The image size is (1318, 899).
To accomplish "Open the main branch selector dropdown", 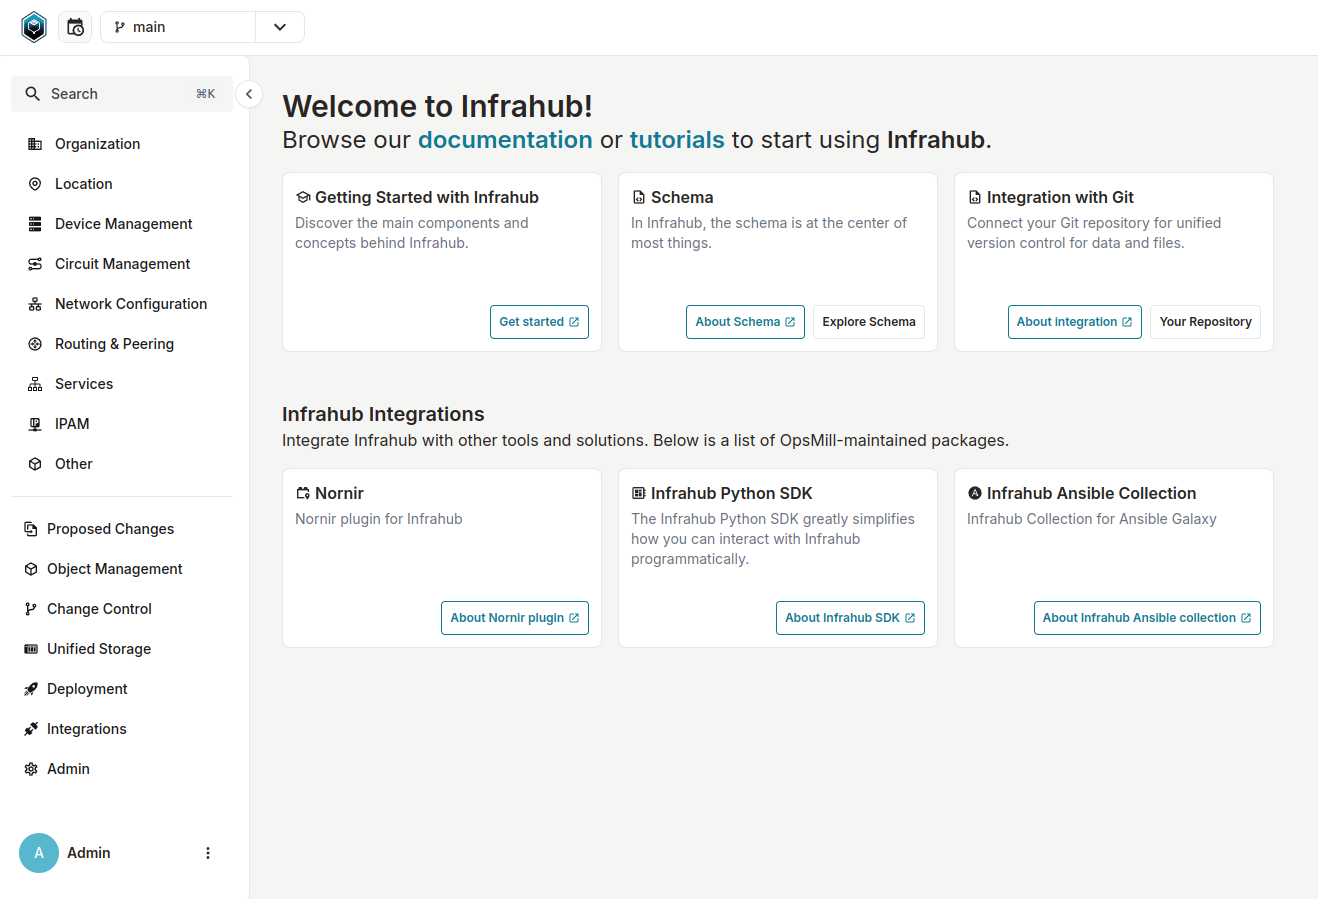I will point(279,27).
